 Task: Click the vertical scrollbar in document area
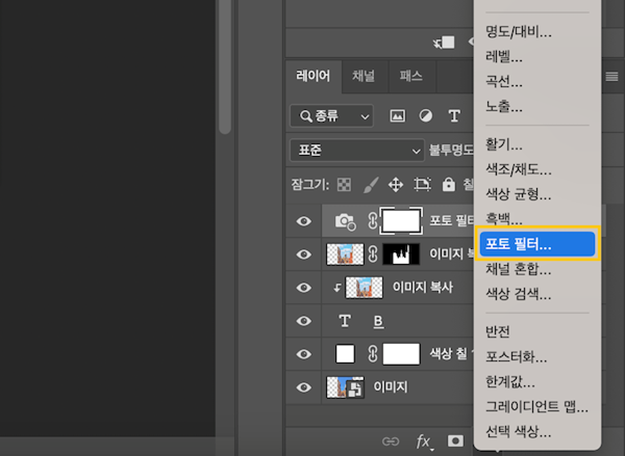tap(225, 67)
